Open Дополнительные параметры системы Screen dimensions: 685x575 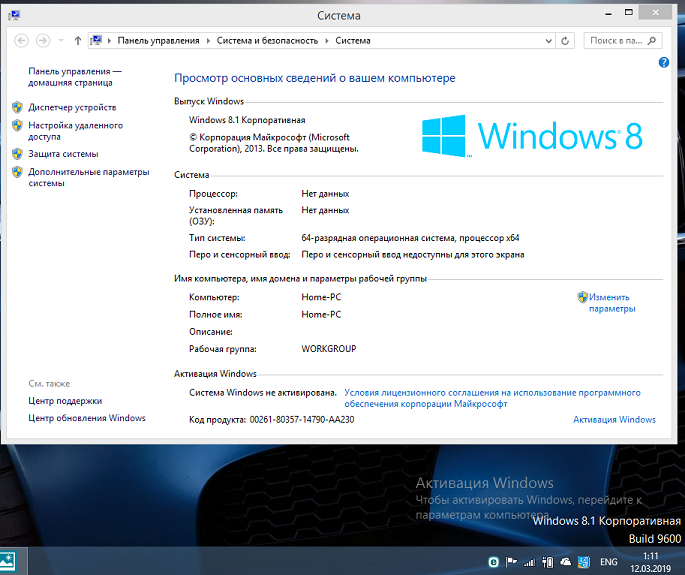pos(89,177)
